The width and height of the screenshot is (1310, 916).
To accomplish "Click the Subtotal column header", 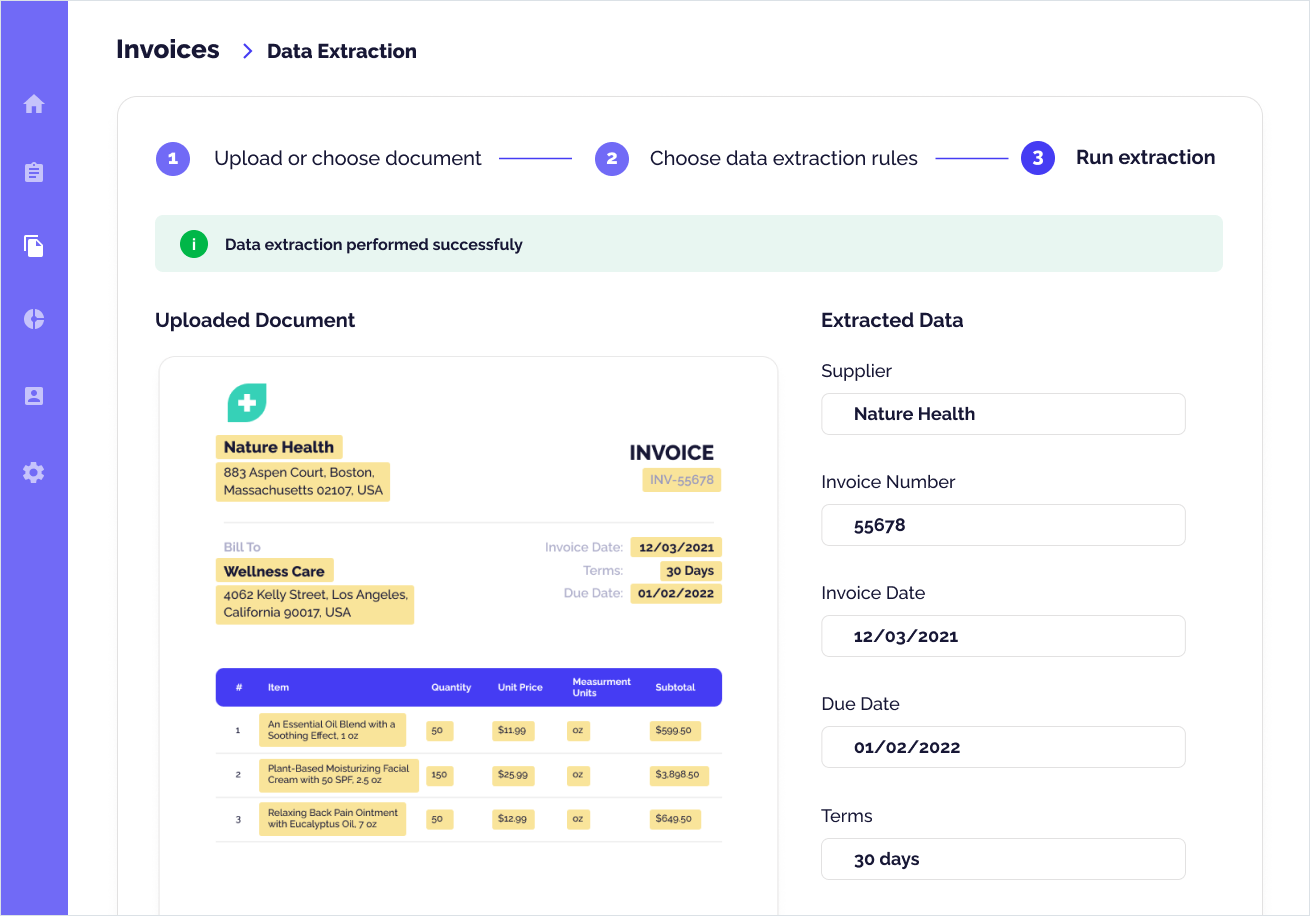I will pos(675,687).
